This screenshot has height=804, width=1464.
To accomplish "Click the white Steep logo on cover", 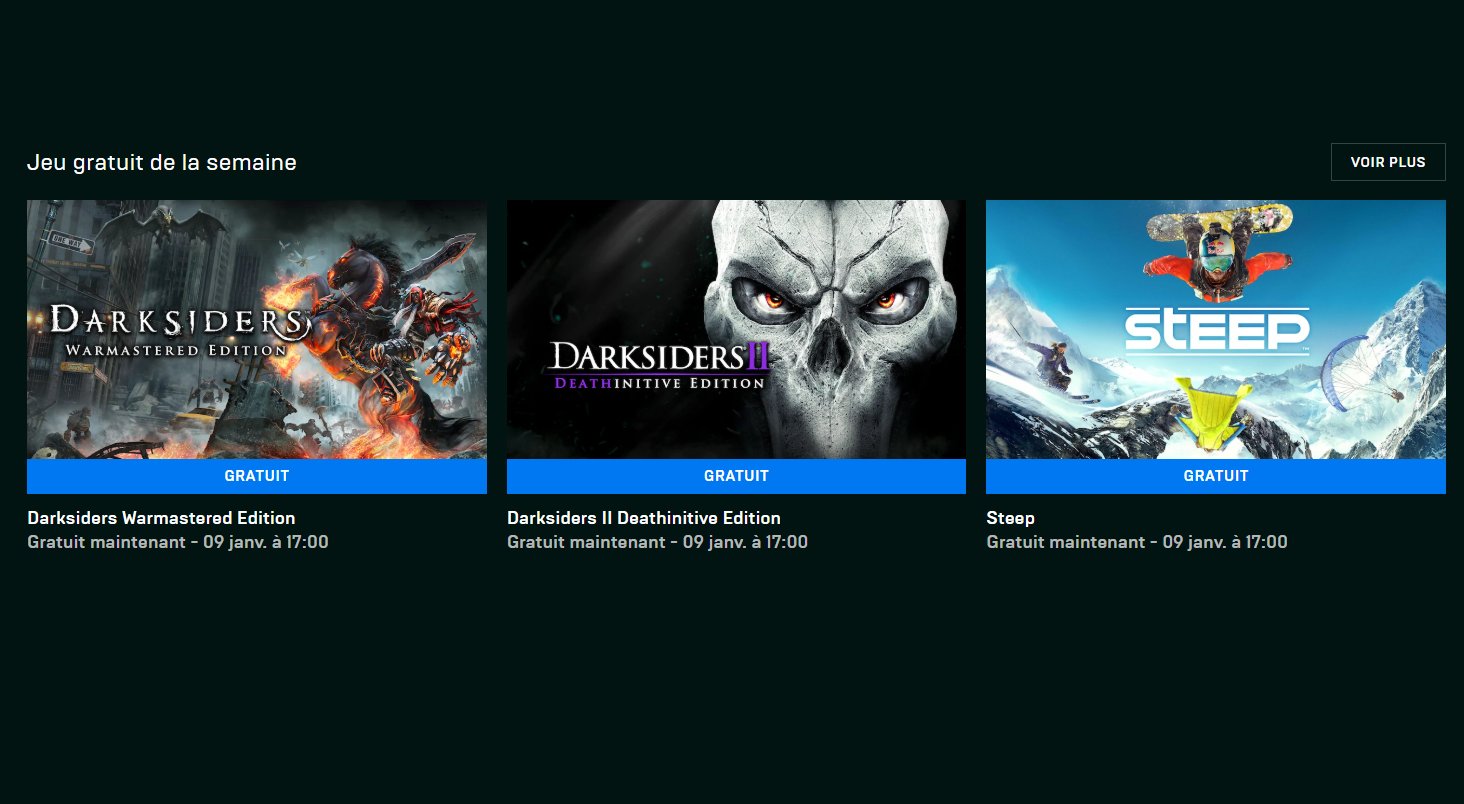I will [x=1216, y=330].
